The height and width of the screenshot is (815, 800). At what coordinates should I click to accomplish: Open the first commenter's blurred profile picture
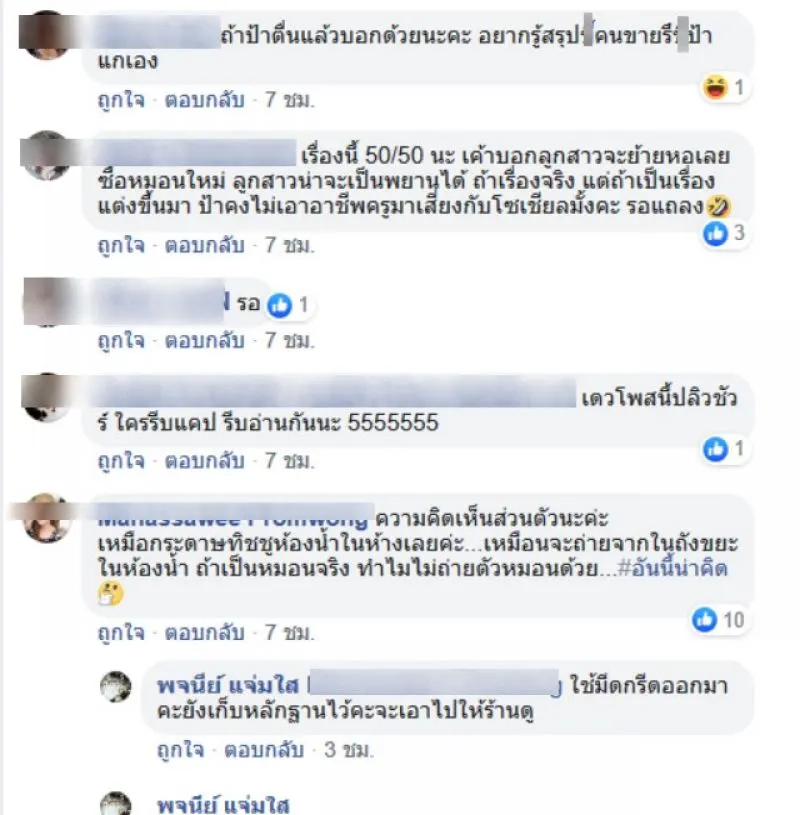46,34
